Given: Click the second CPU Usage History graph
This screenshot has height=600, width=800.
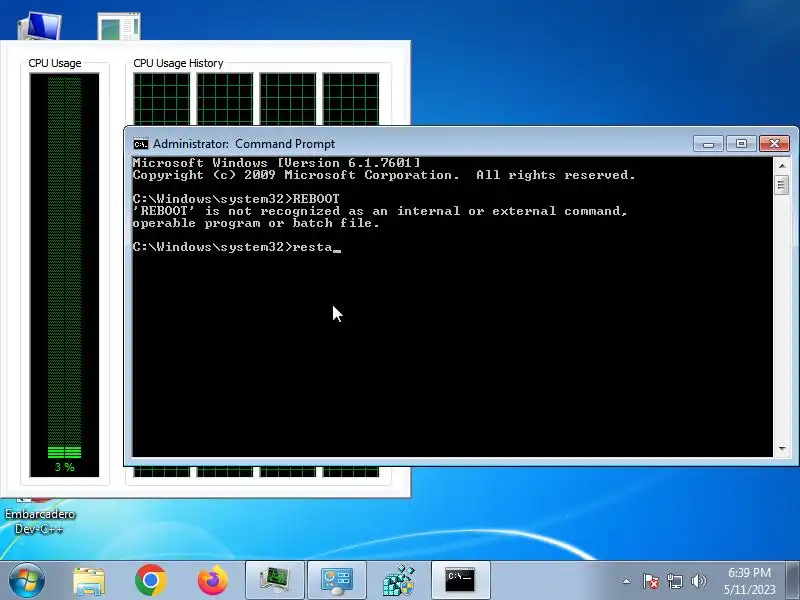Looking at the screenshot, I should click(x=225, y=99).
